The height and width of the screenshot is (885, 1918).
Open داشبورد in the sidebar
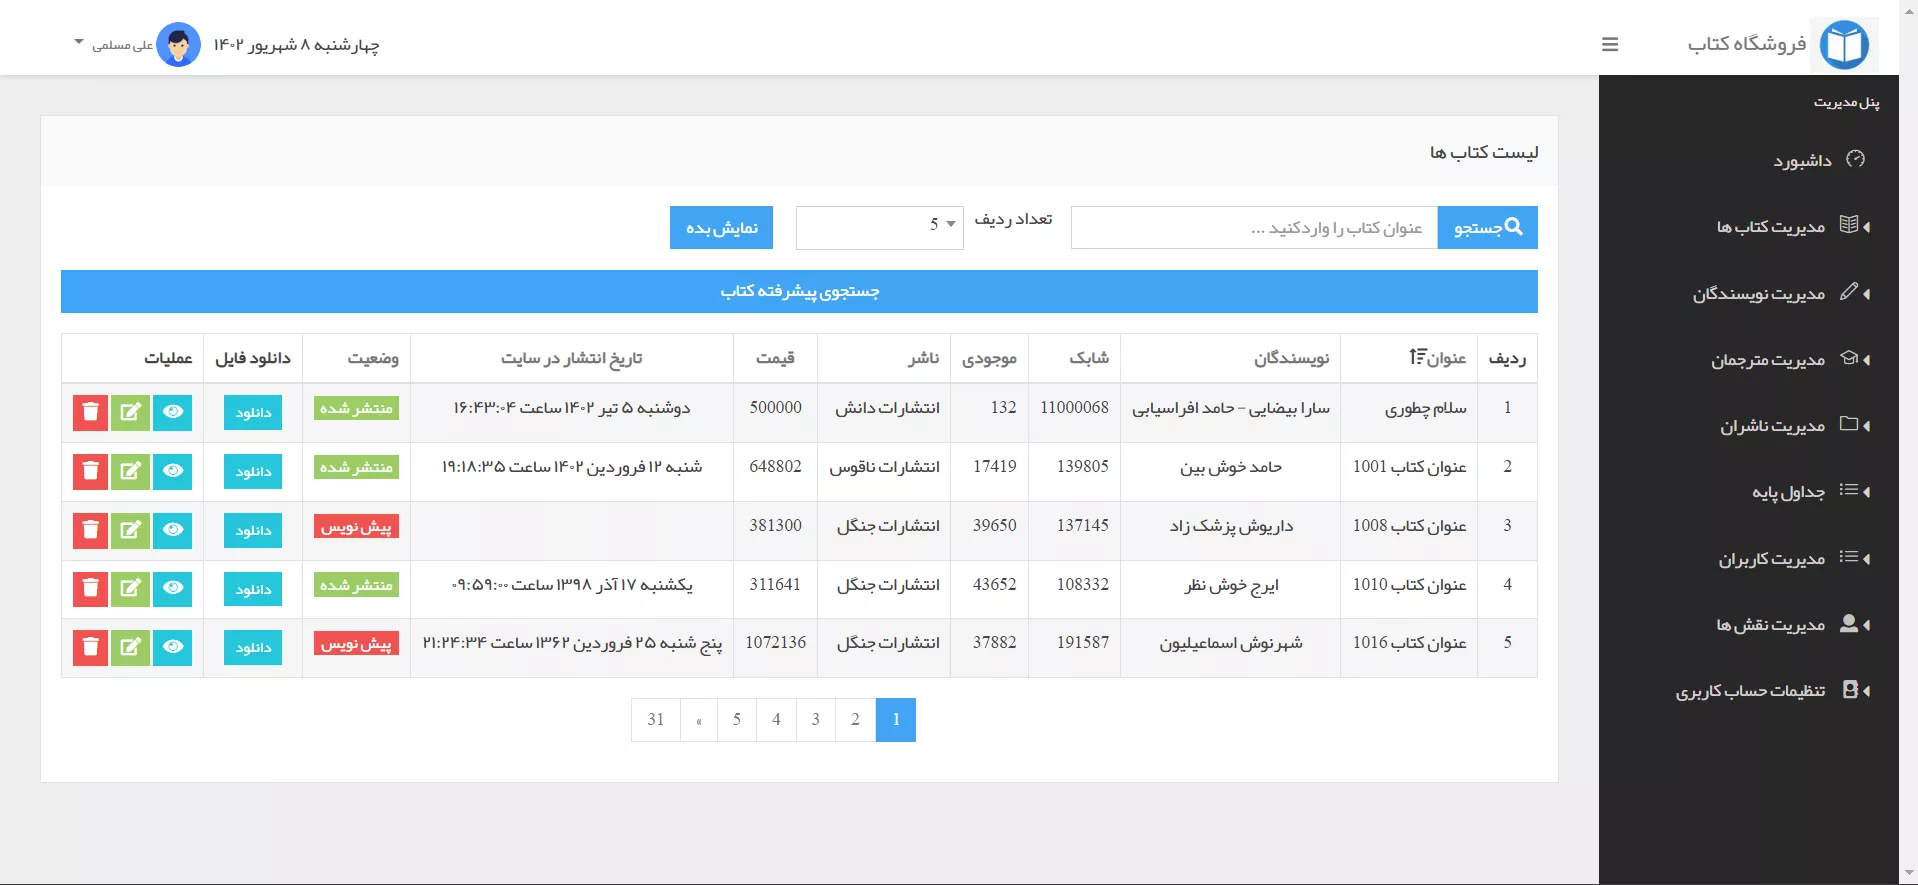(1802, 160)
